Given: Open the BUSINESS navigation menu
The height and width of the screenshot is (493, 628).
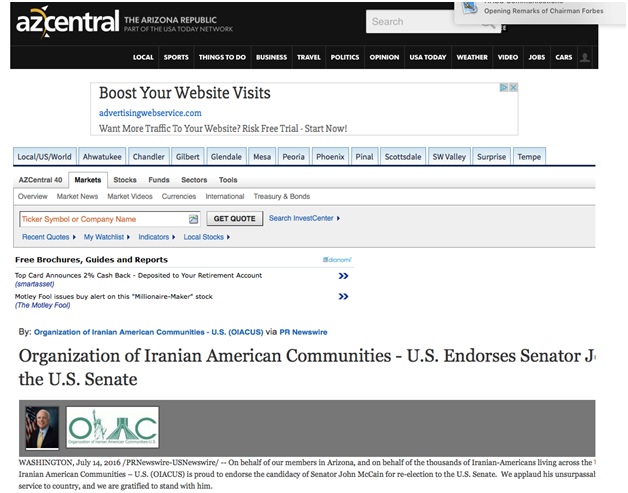Looking at the screenshot, I should pos(272,57).
